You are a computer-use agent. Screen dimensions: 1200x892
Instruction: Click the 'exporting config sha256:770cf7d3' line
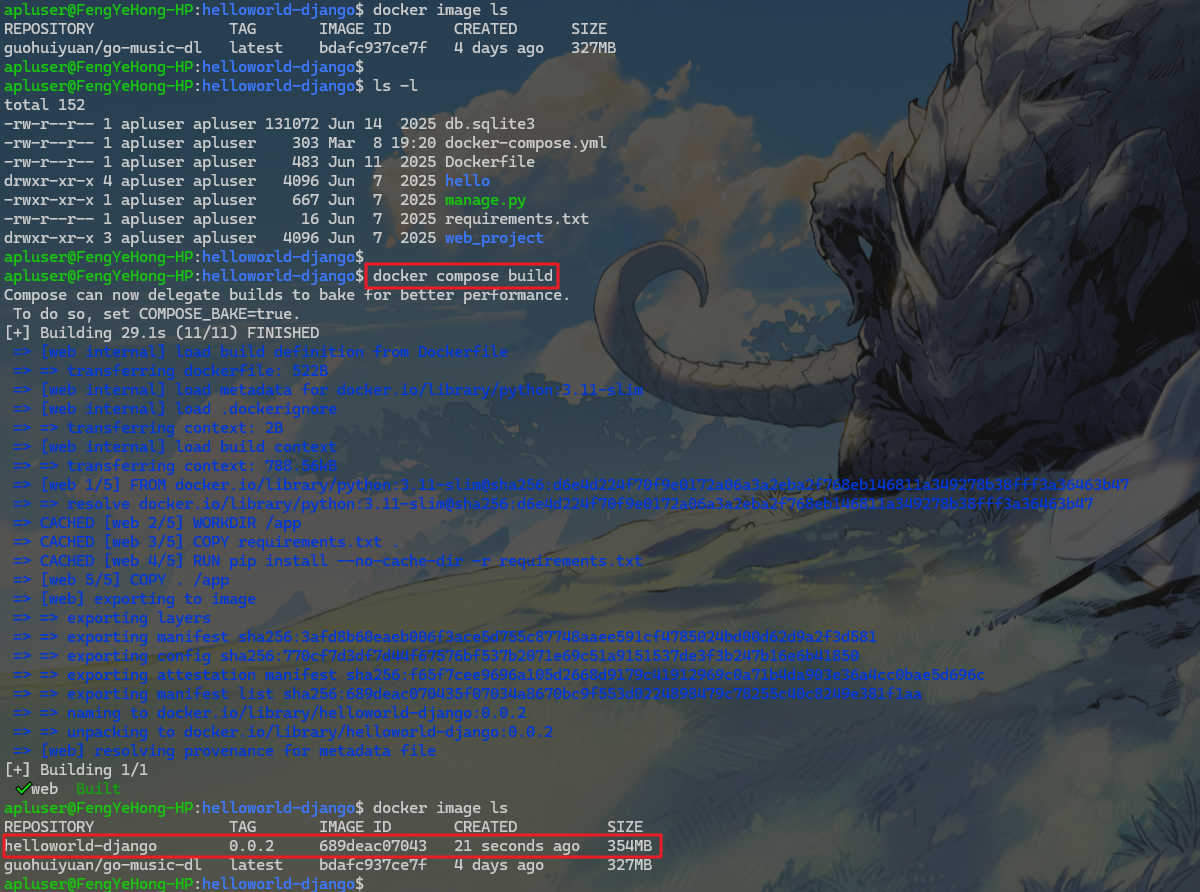[436, 656]
